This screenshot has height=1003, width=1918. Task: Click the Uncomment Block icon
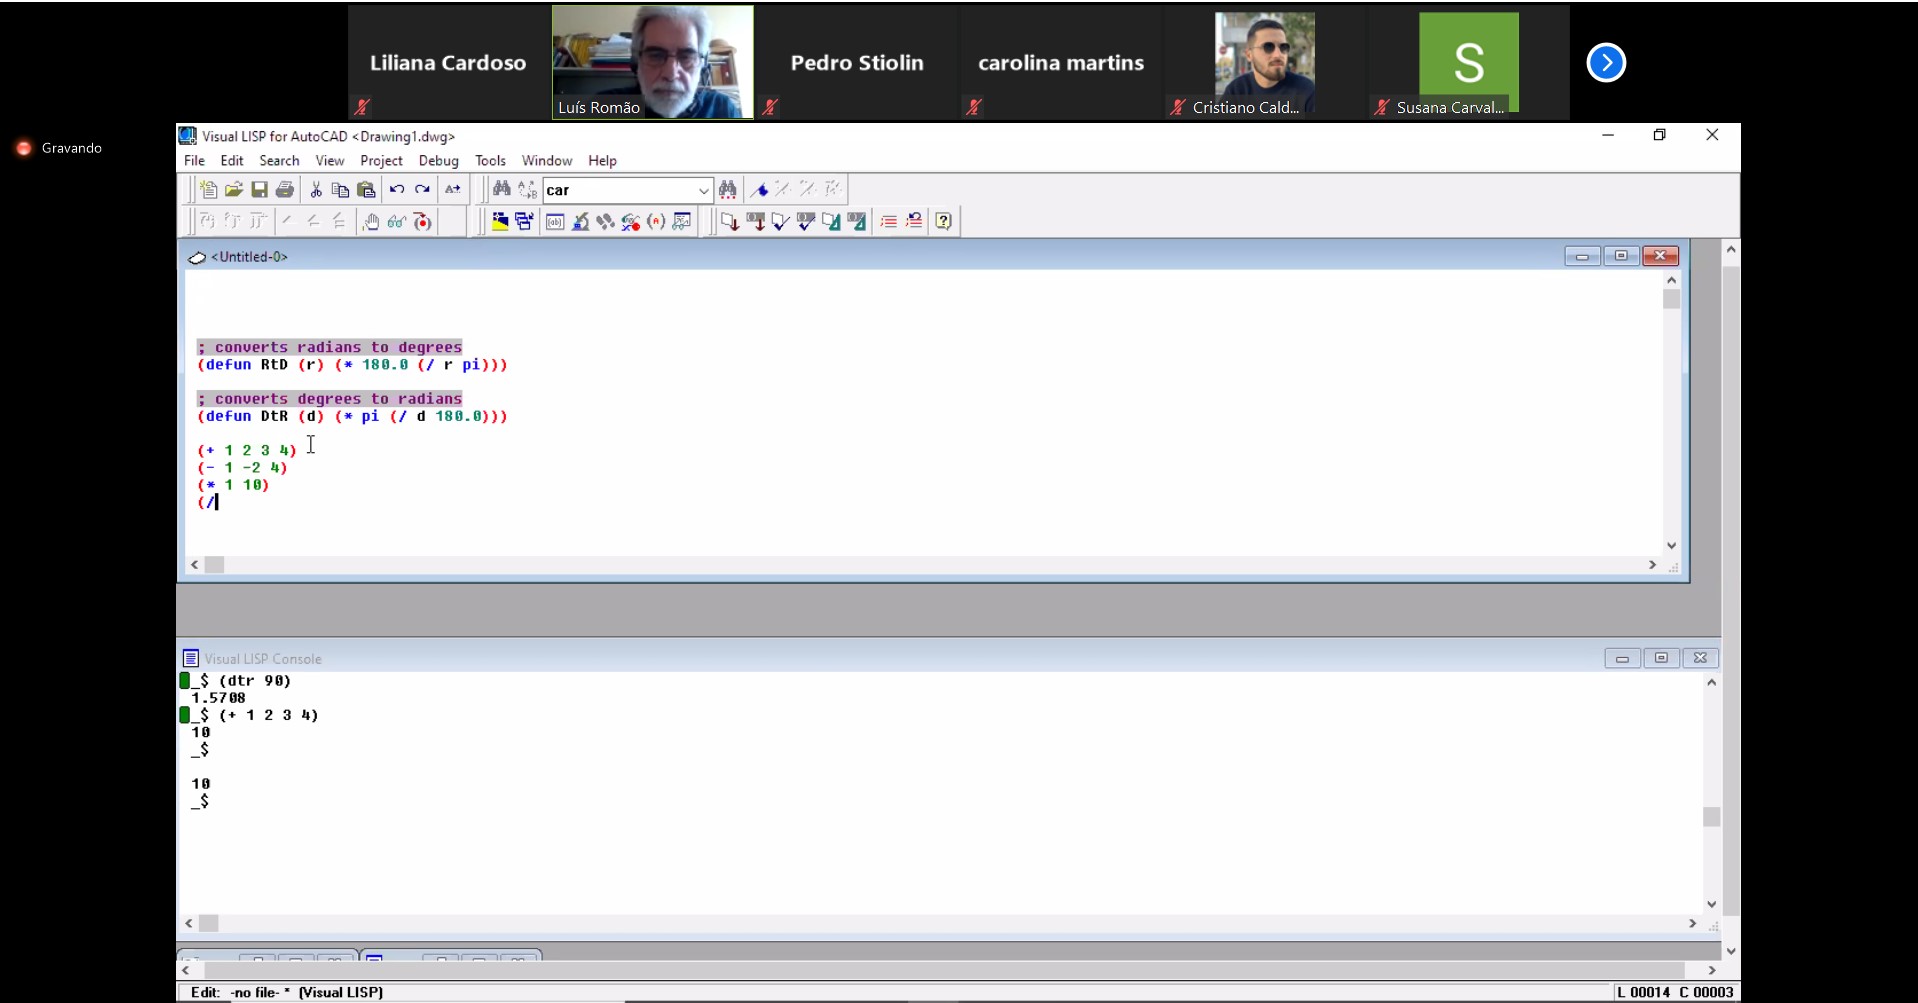914,222
